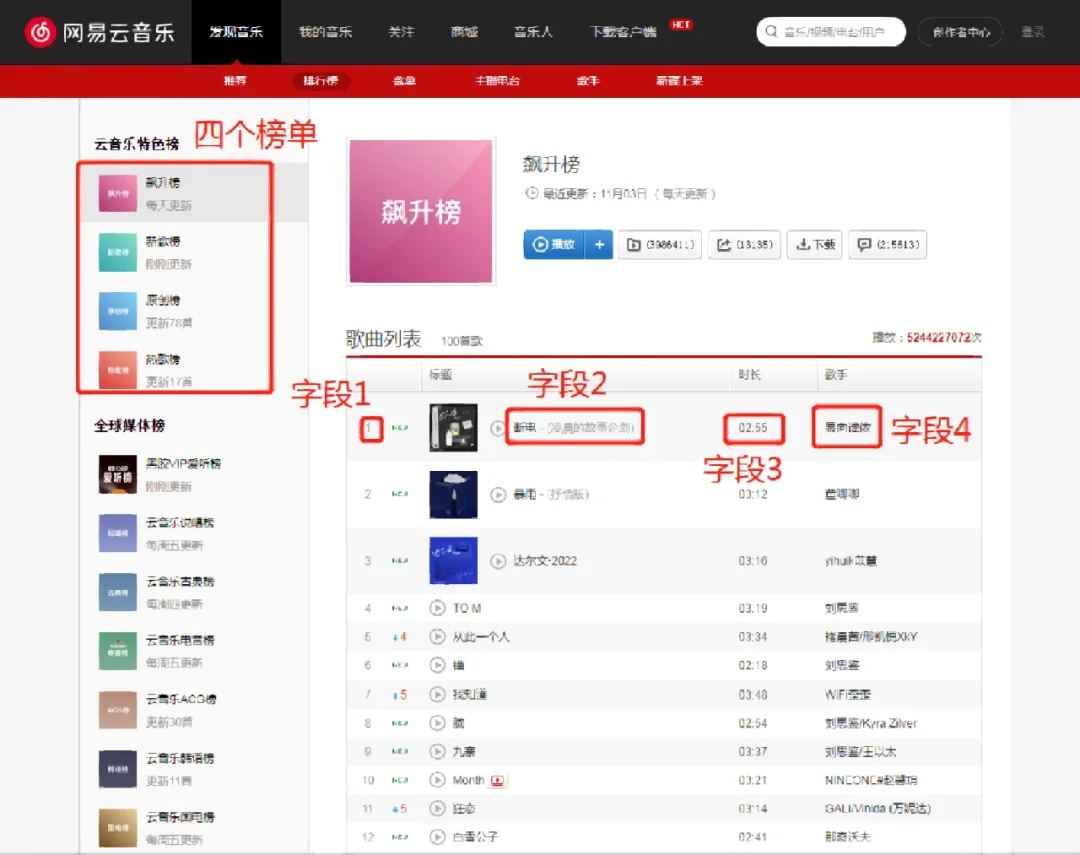Image resolution: width=1080 pixels, height=855 pixels.
Task: Click the artist GALI/Vinida (万妮达)
Action: (878, 808)
